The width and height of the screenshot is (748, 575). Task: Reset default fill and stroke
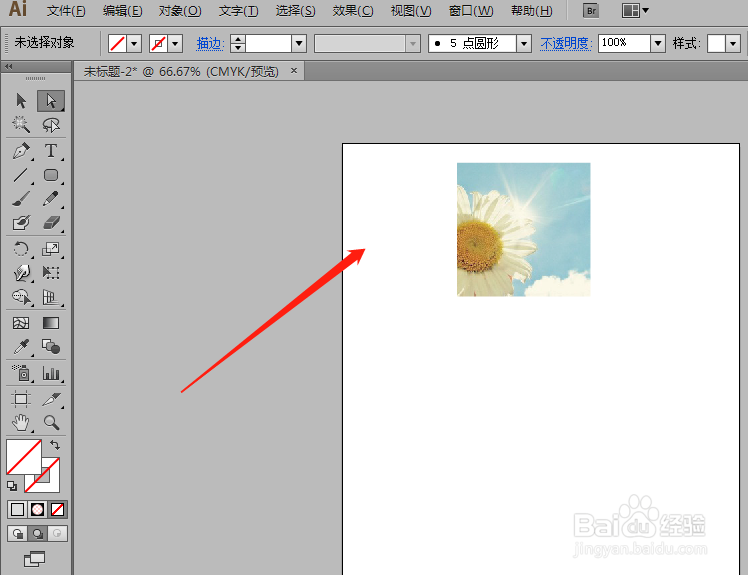(x=12, y=486)
